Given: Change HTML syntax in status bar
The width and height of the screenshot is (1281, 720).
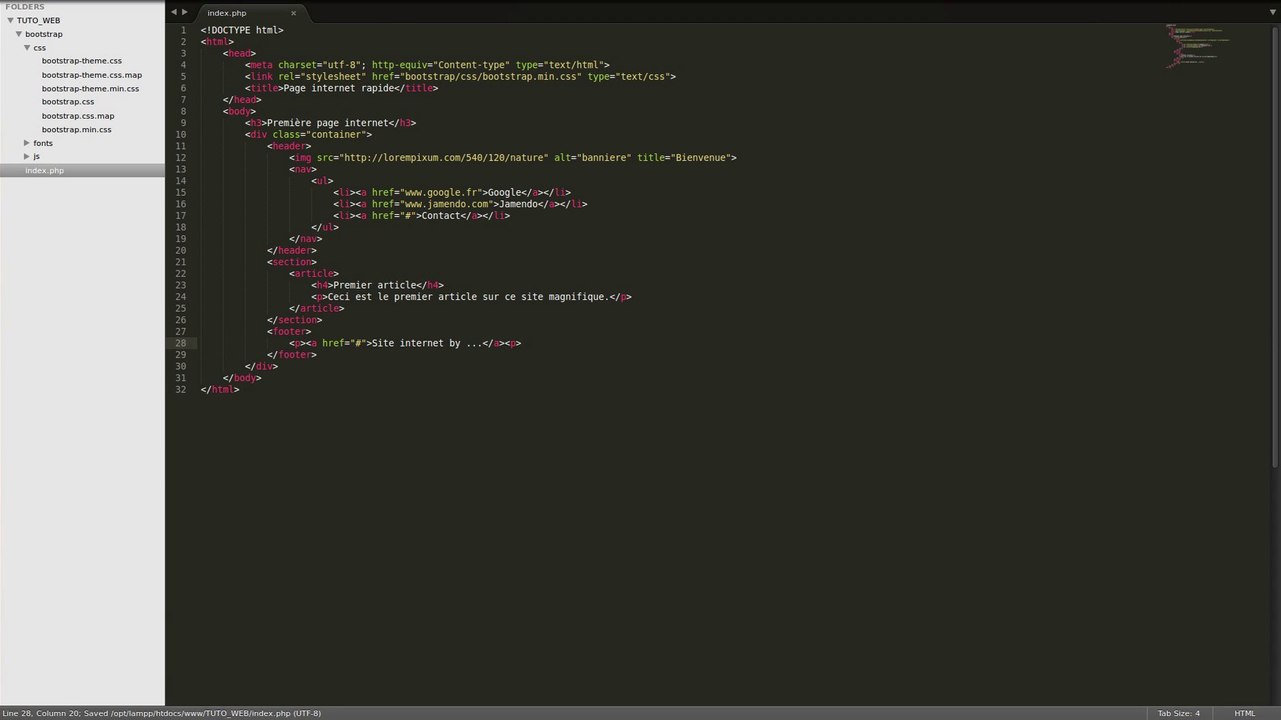Looking at the screenshot, I should [x=1244, y=713].
